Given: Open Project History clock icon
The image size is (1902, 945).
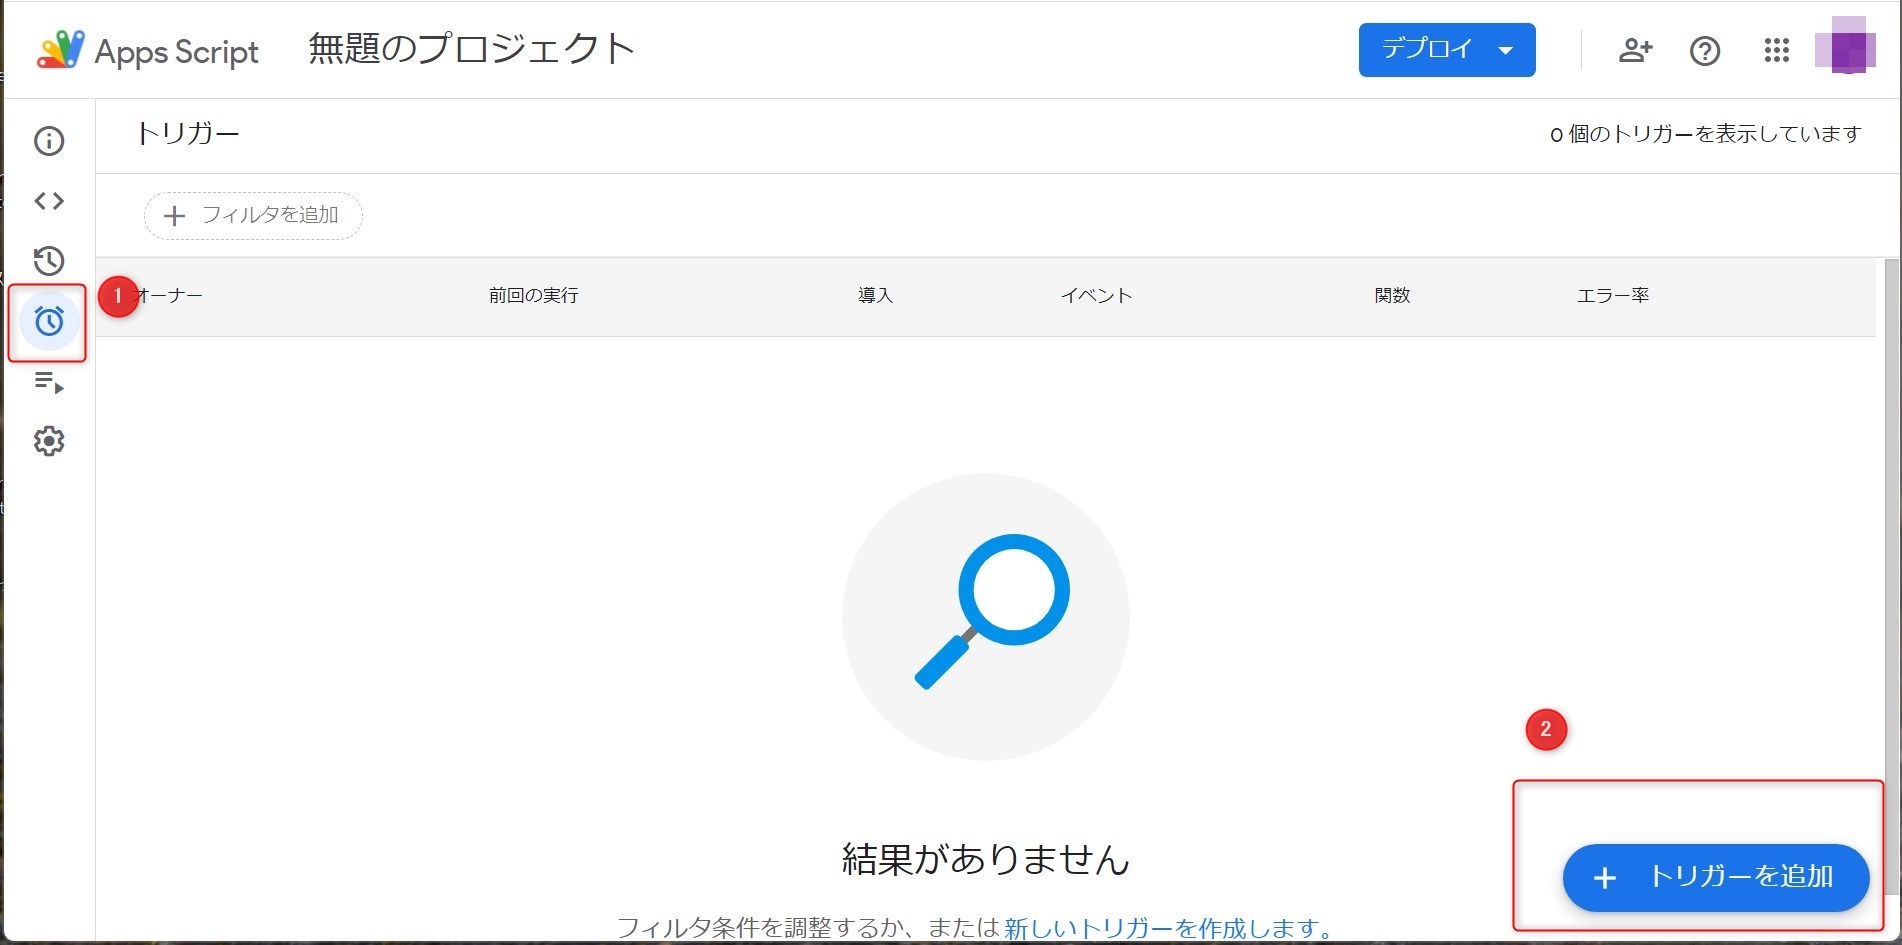Looking at the screenshot, I should [49, 261].
